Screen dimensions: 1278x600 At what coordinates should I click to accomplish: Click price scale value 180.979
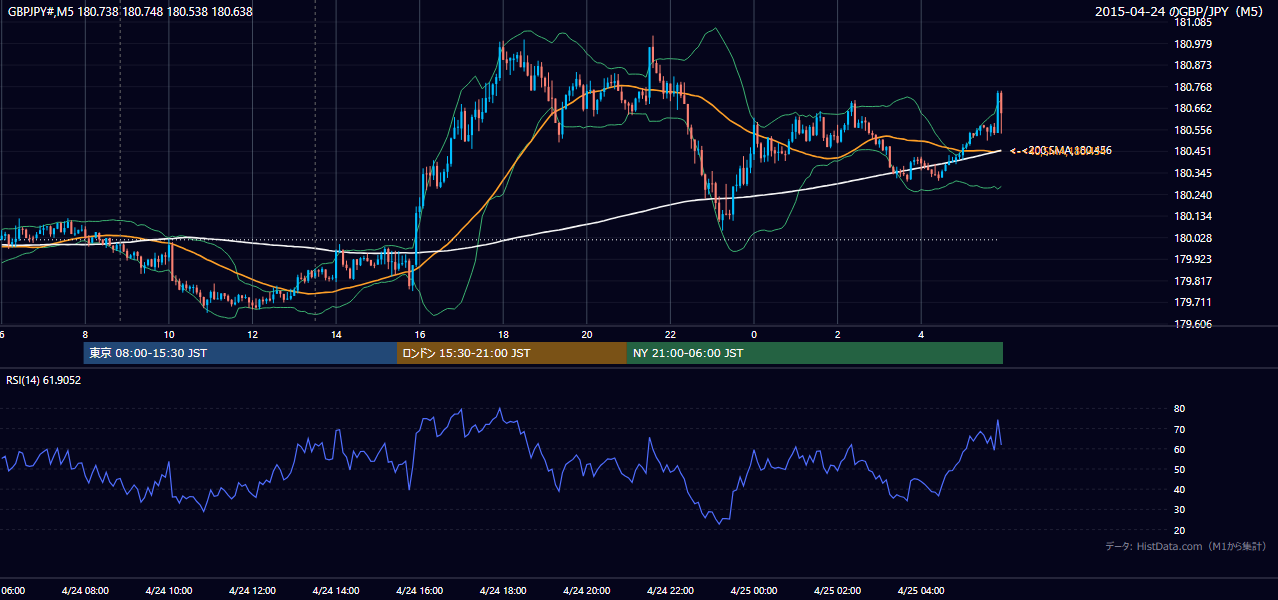click(x=1191, y=44)
